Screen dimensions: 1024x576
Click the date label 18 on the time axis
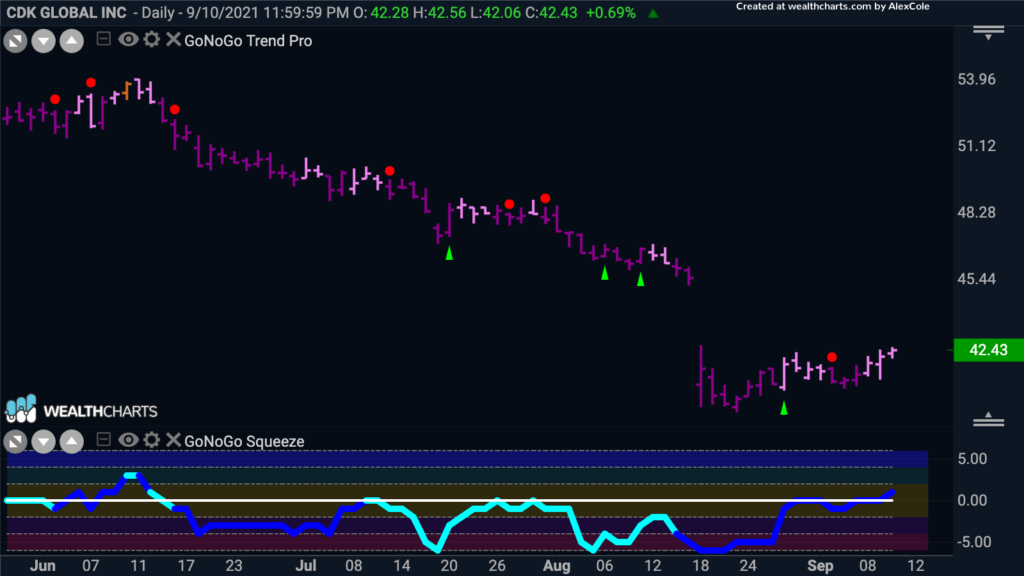click(x=700, y=566)
